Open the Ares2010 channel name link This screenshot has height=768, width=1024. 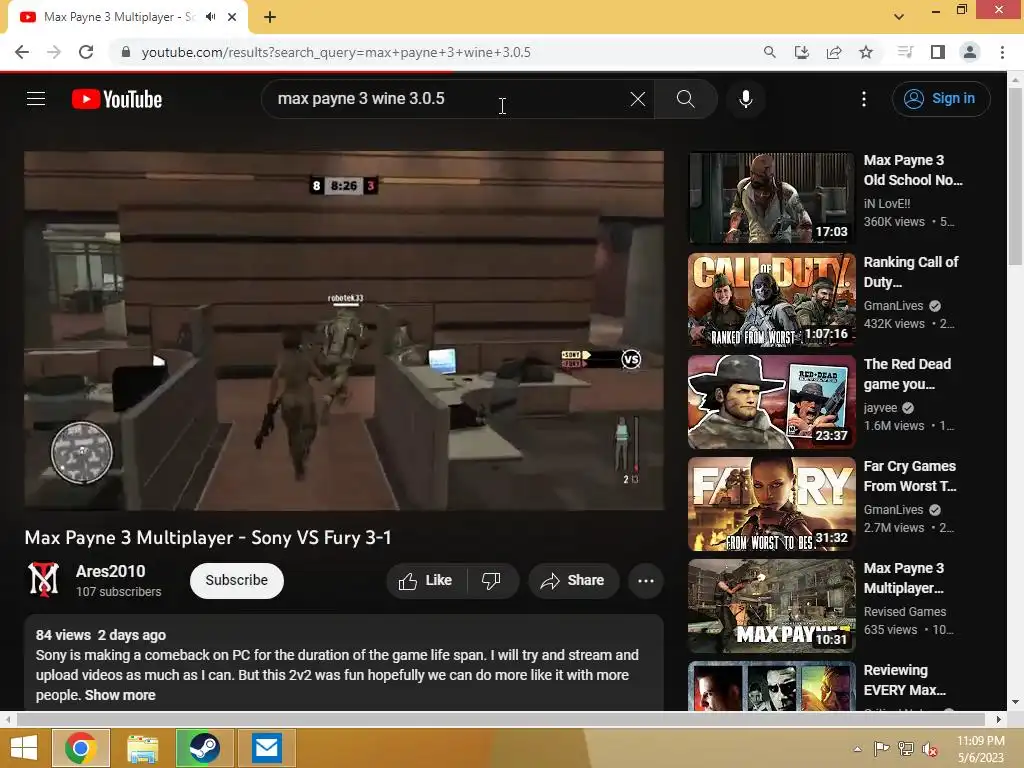(110, 571)
